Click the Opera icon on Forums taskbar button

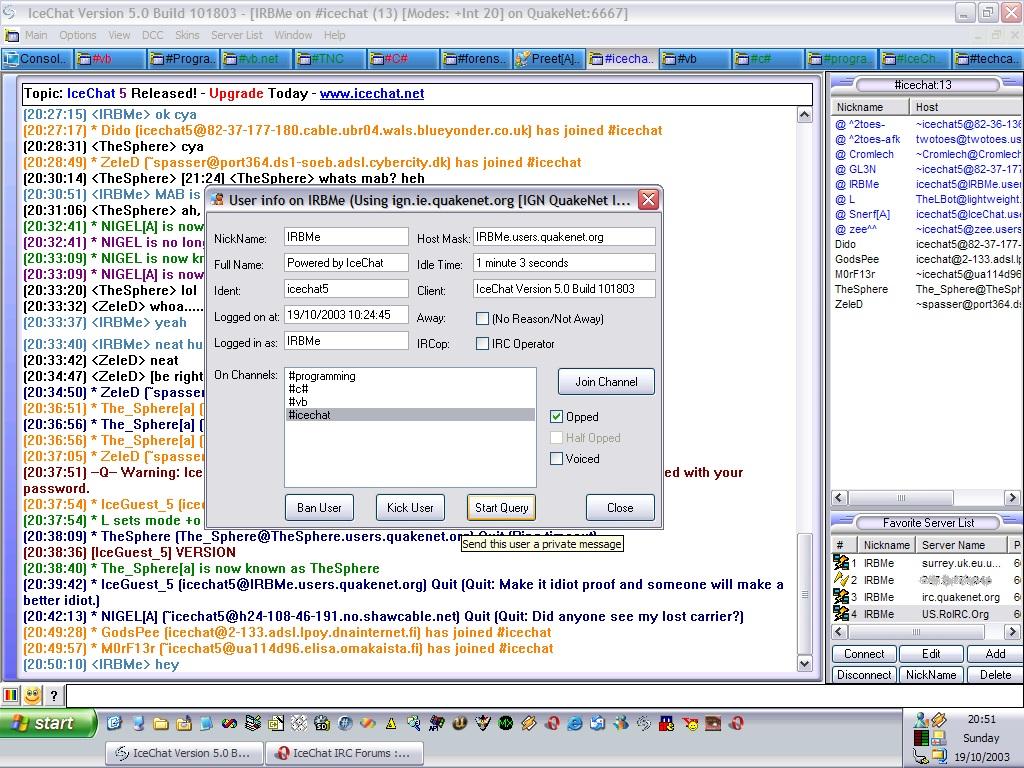point(282,753)
